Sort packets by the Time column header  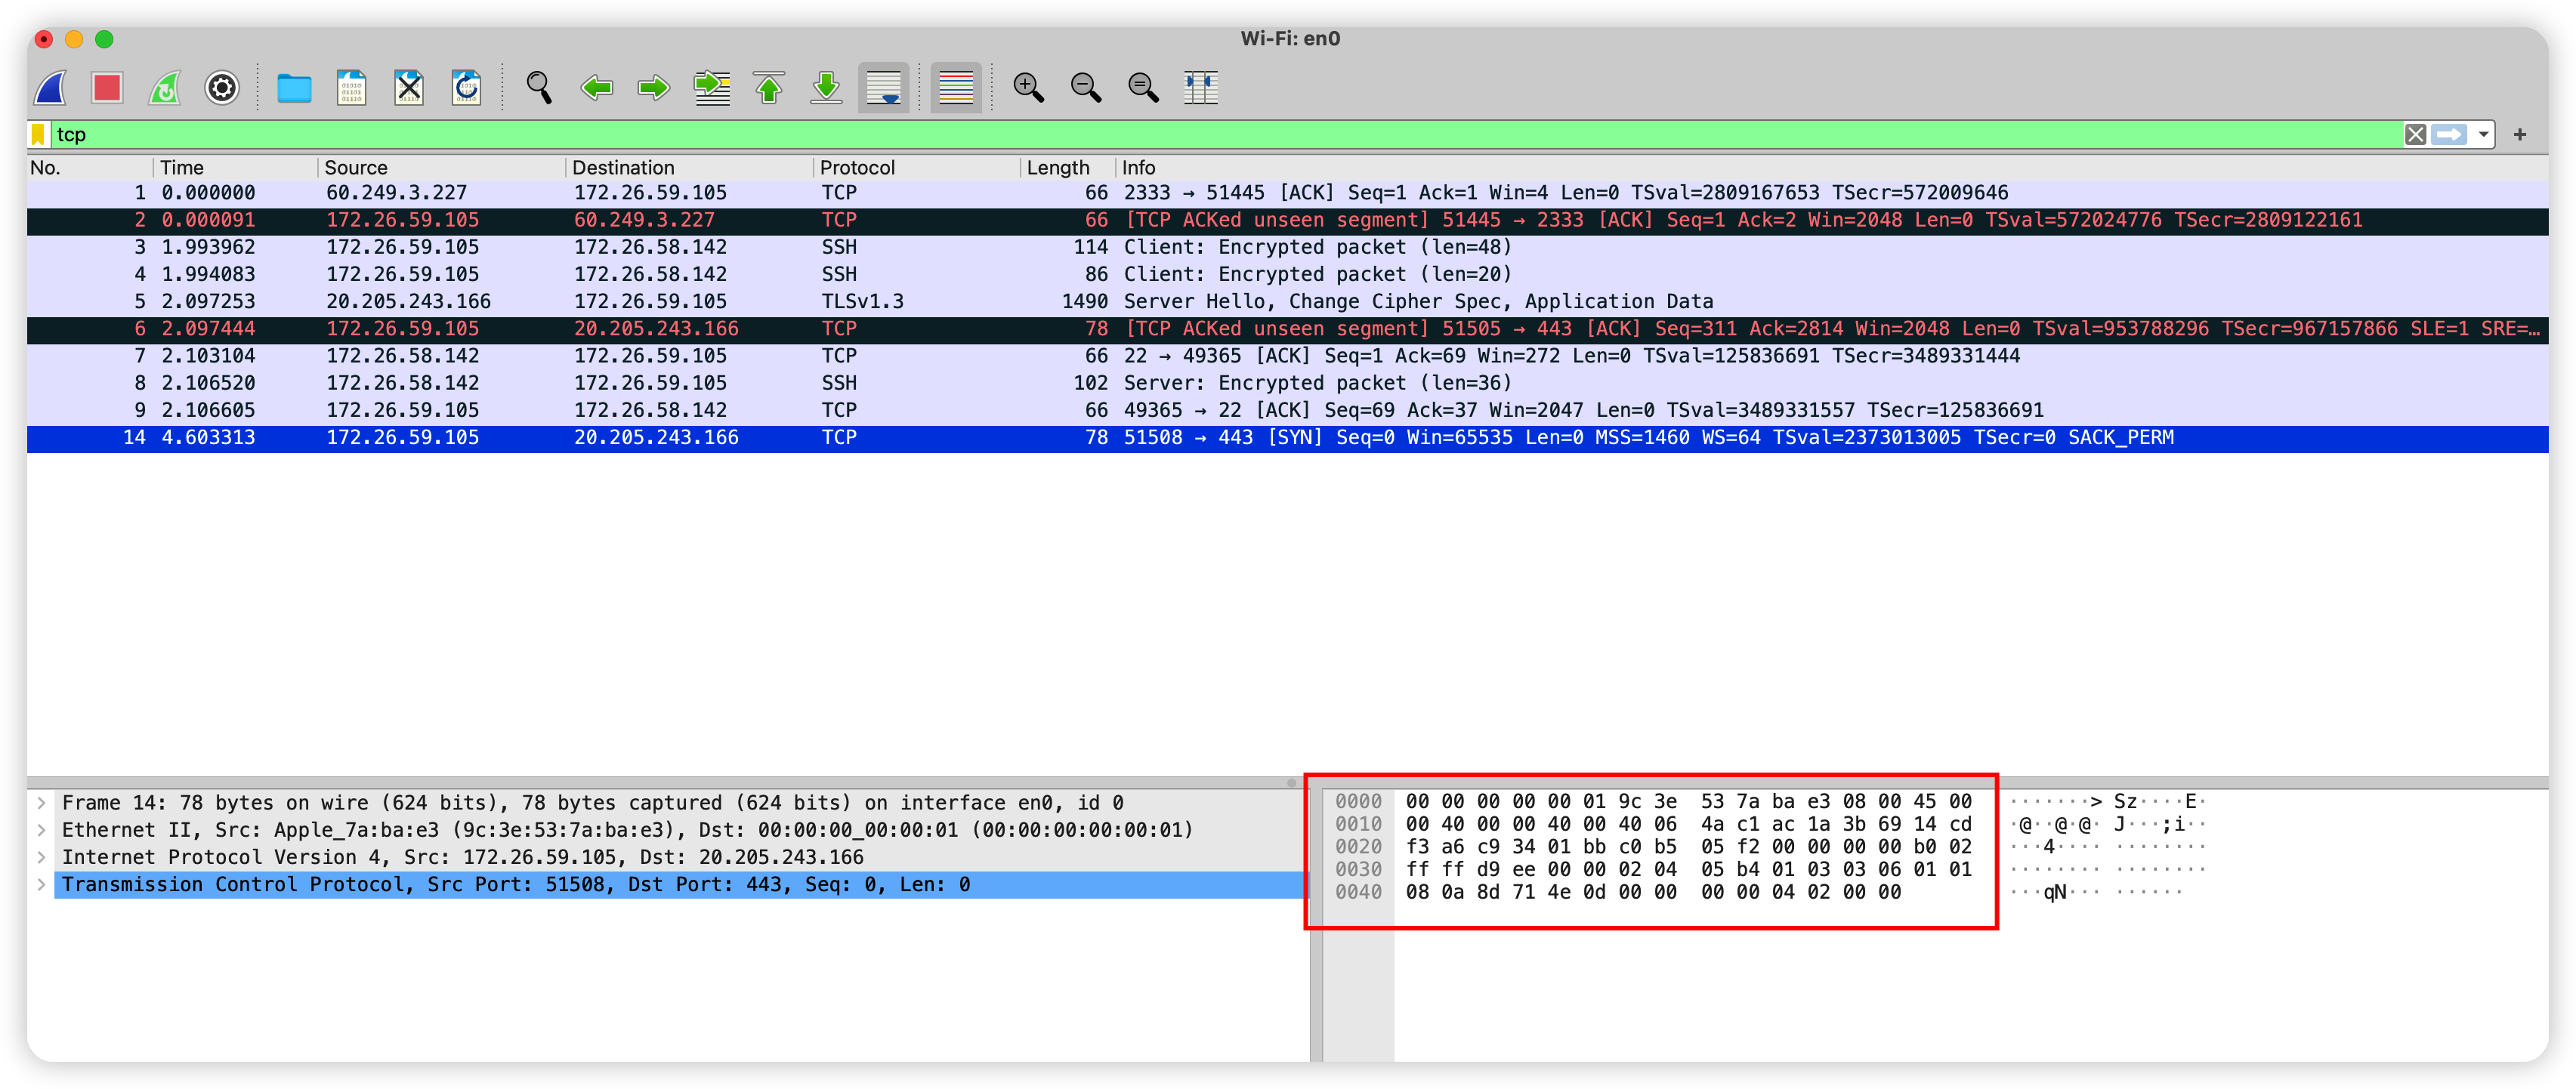182,168
